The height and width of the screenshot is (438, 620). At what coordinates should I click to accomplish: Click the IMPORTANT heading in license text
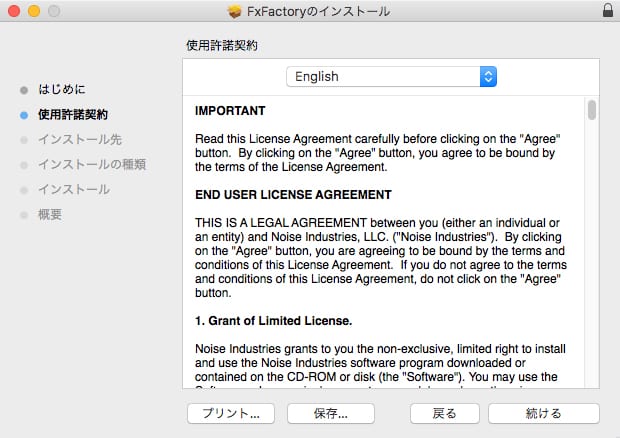coord(230,111)
